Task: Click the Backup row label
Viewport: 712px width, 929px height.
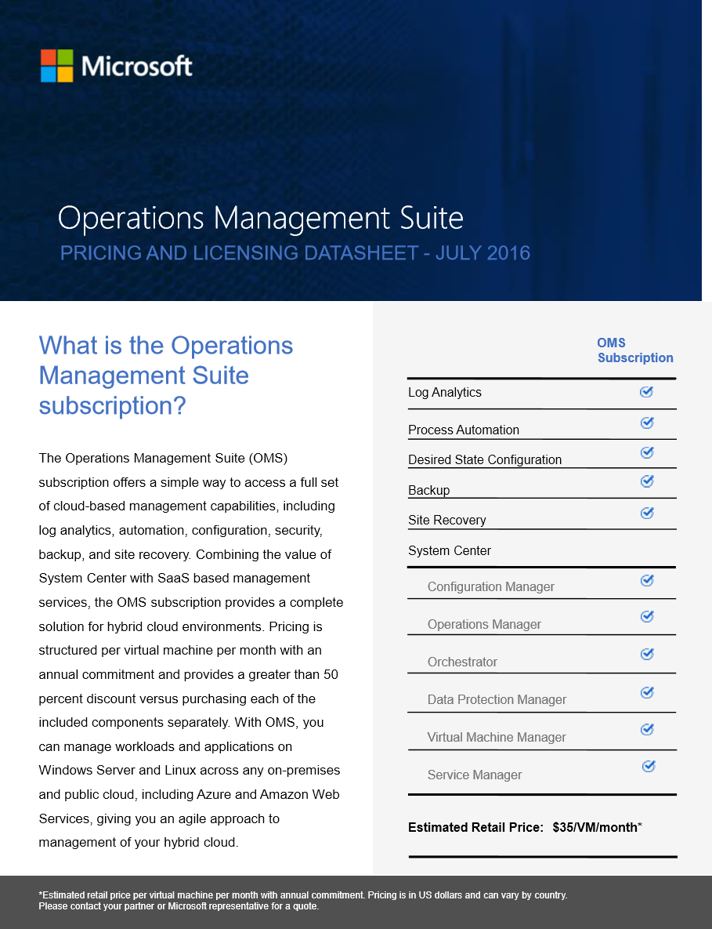Action: (x=429, y=490)
